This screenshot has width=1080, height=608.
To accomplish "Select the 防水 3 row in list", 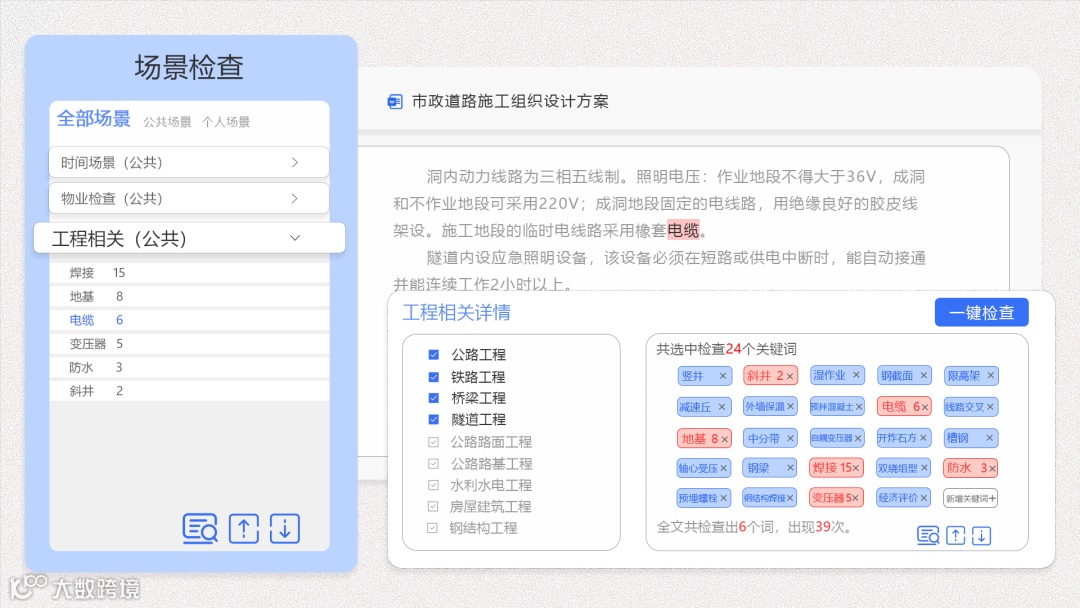I will pyautogui.click(x=189, y=368).
